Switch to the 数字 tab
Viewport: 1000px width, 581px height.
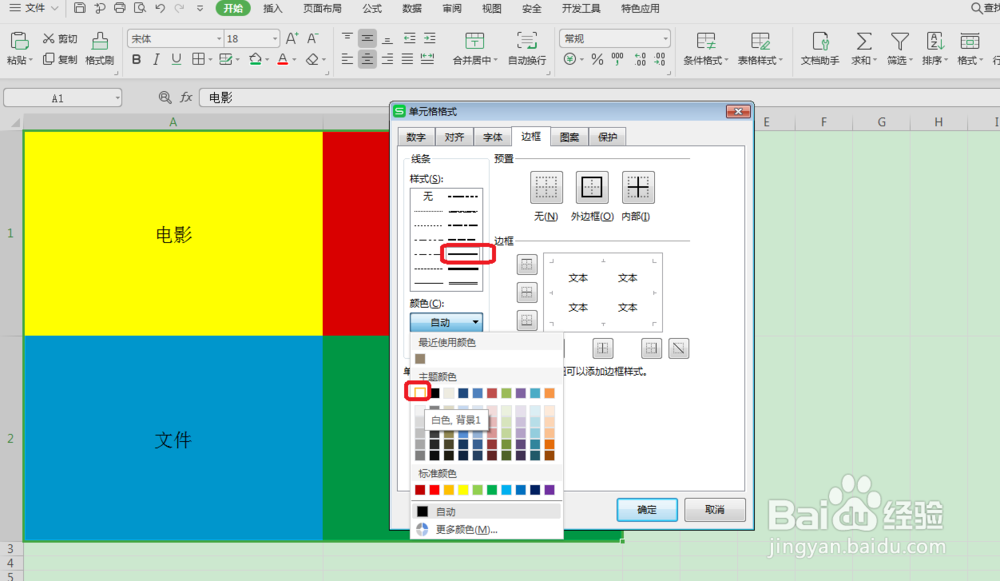416,137
